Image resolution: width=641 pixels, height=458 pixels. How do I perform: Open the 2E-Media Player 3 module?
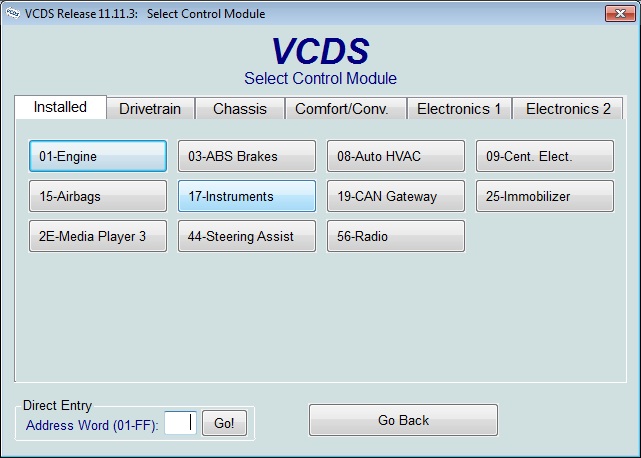click(98, 236)
